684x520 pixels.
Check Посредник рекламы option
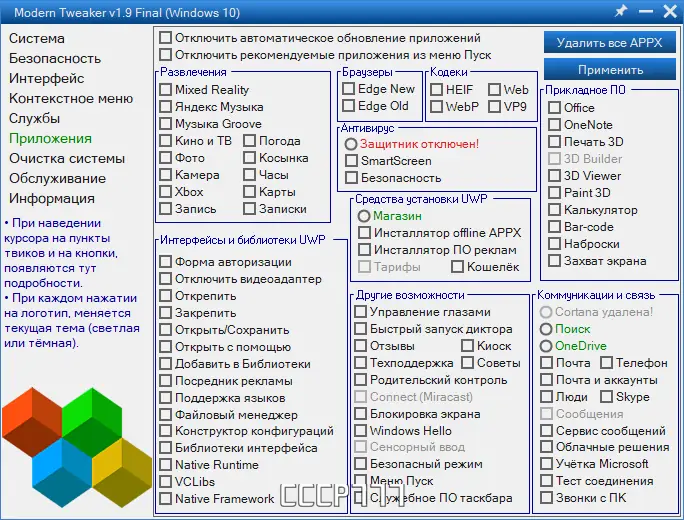click(165, 381)
